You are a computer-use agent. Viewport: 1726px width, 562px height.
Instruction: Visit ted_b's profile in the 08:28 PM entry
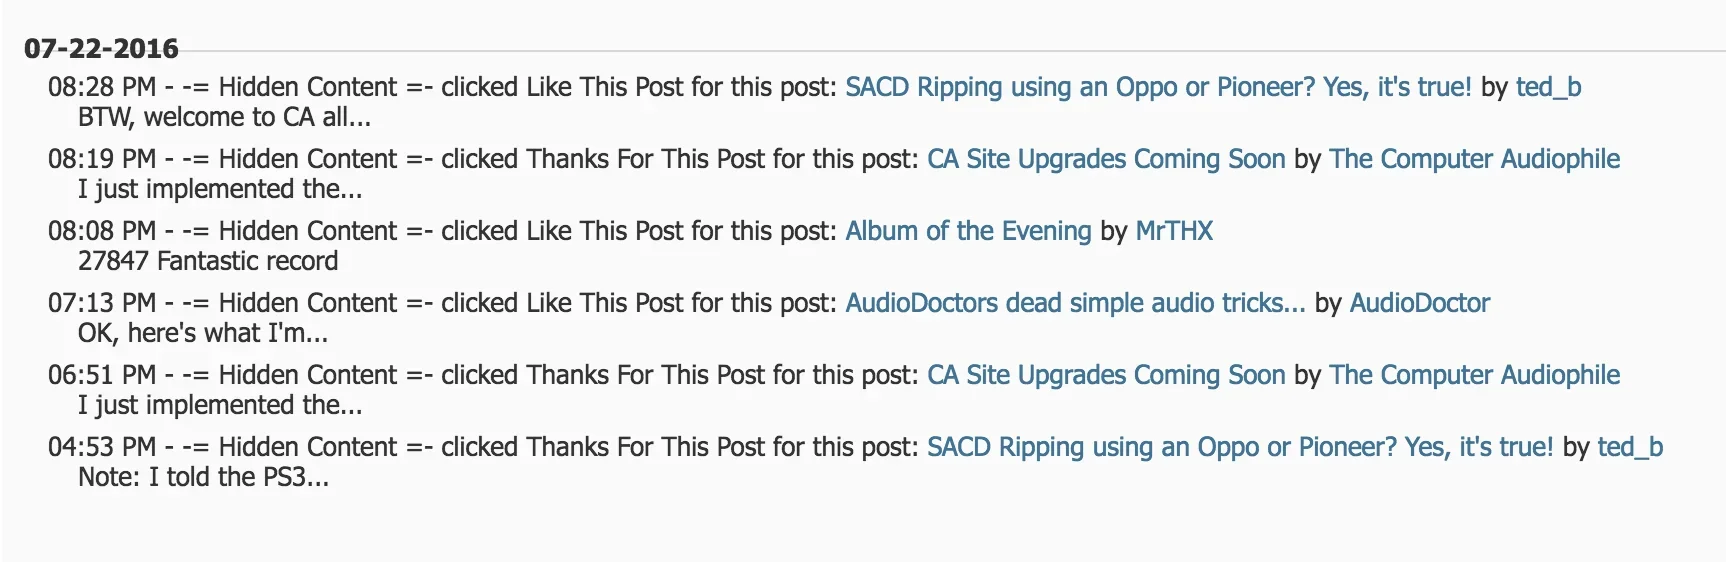pyautogui.click(x=1548, y=87)
